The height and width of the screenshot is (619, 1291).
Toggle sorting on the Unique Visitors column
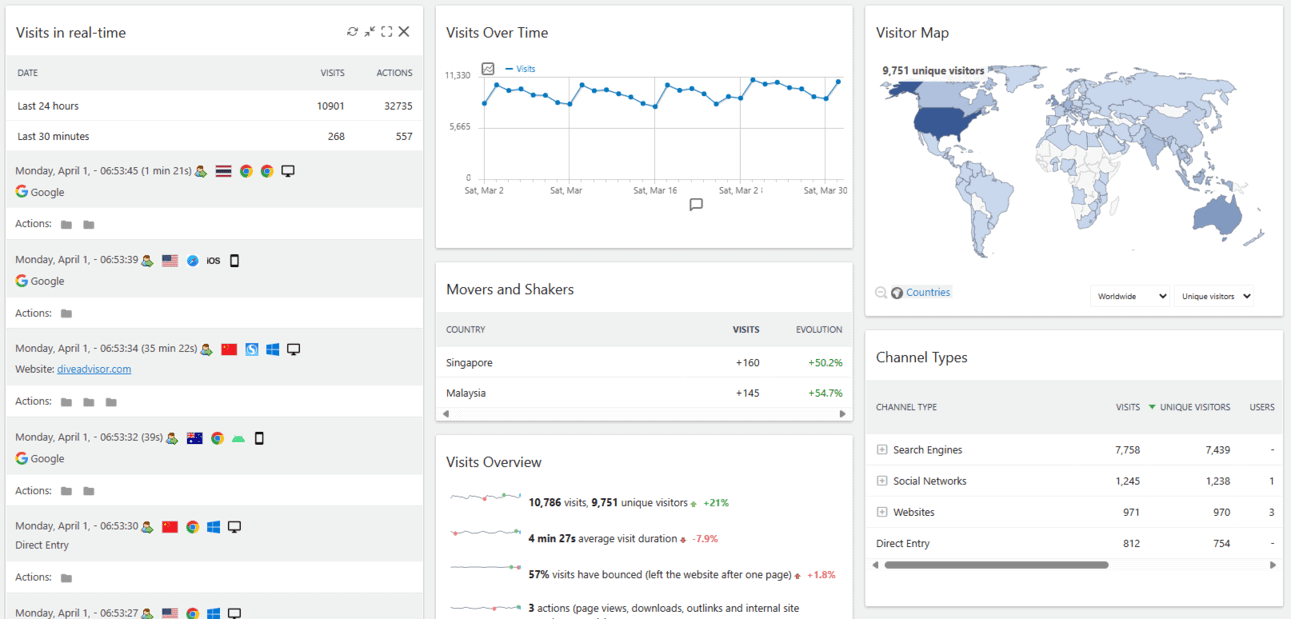pos(1195,407)
